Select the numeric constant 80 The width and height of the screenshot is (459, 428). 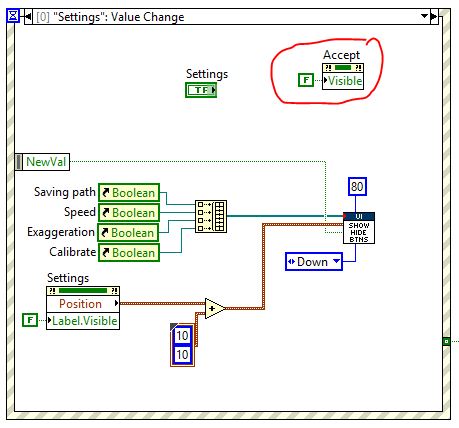357,186
